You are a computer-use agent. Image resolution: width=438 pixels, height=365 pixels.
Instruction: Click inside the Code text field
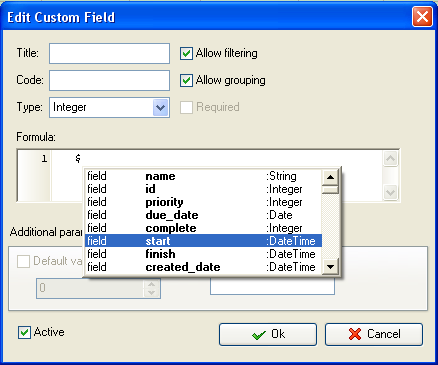click(109, 80)
